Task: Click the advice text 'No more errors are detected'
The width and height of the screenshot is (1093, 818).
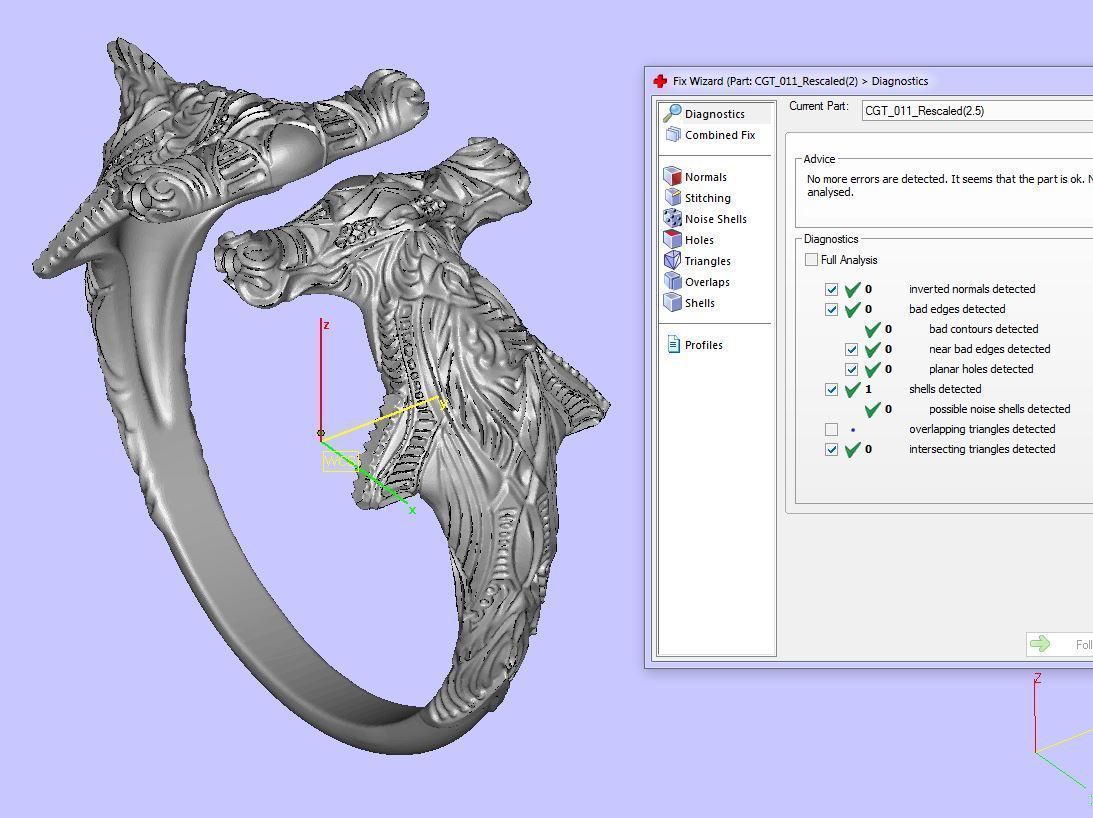Action: 874,179
